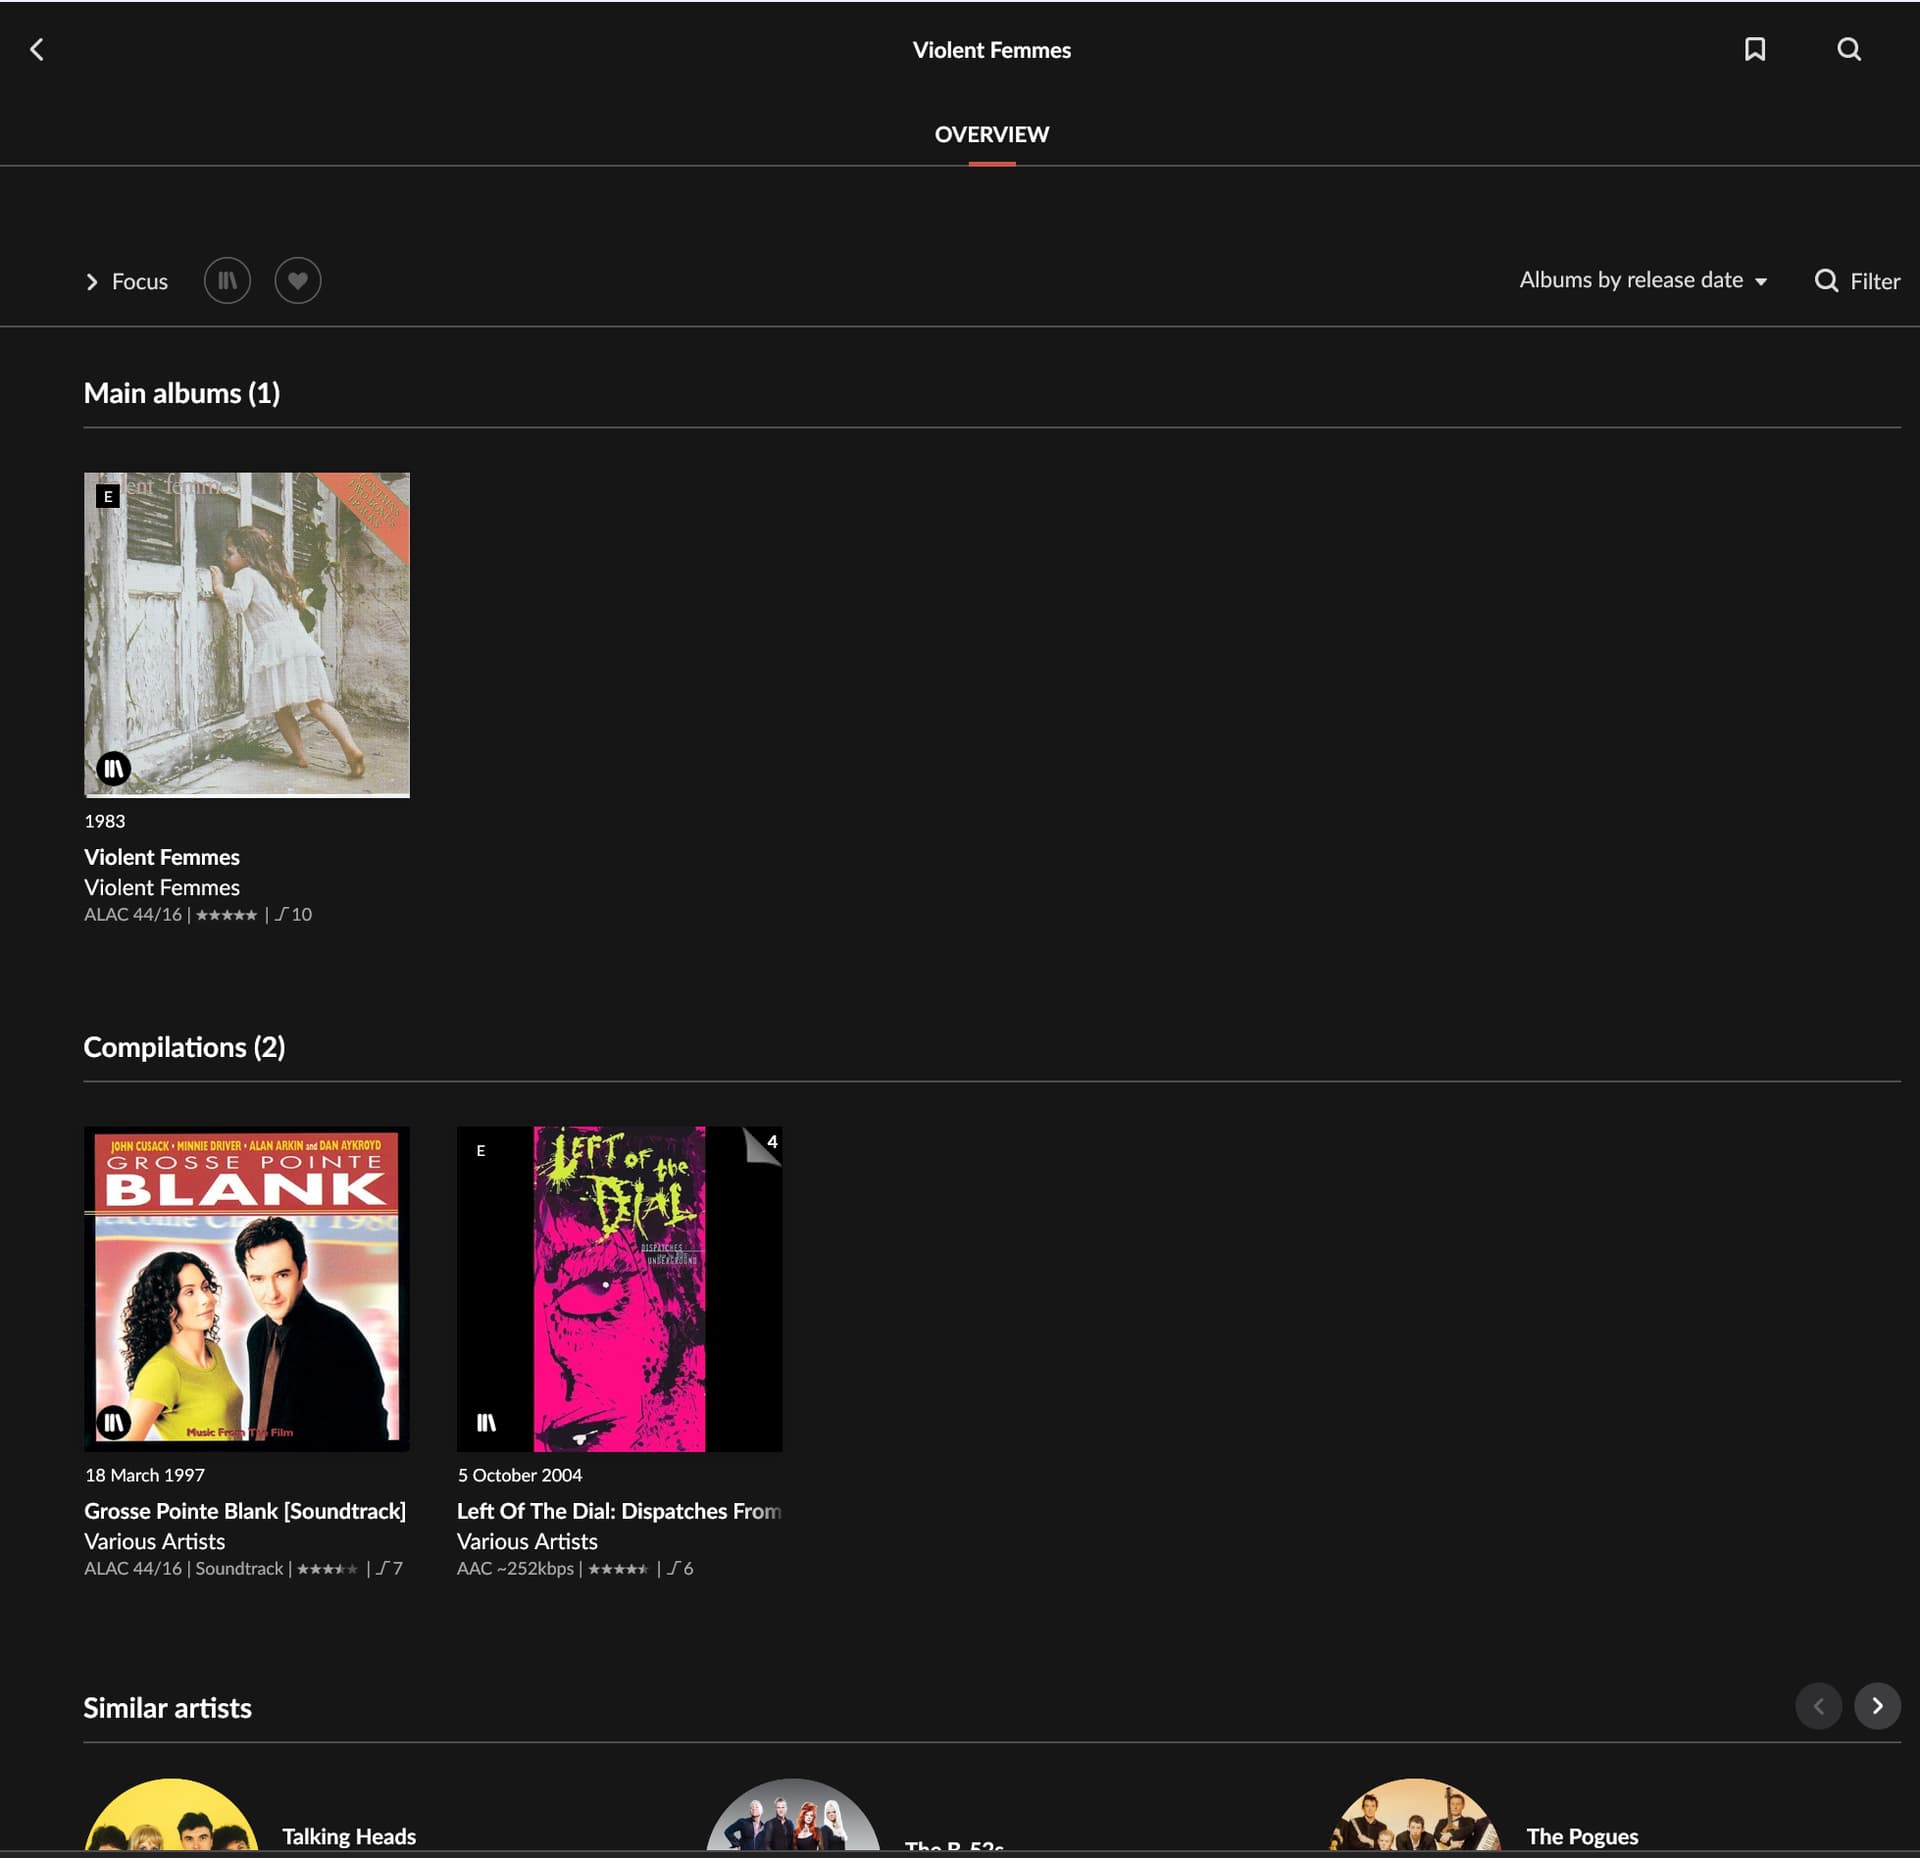The width and height of the screenshot is (1920, 1858).
Task: Click ALAC 44/16 info under Violent Femmes
Action: (x=133, y=914)
